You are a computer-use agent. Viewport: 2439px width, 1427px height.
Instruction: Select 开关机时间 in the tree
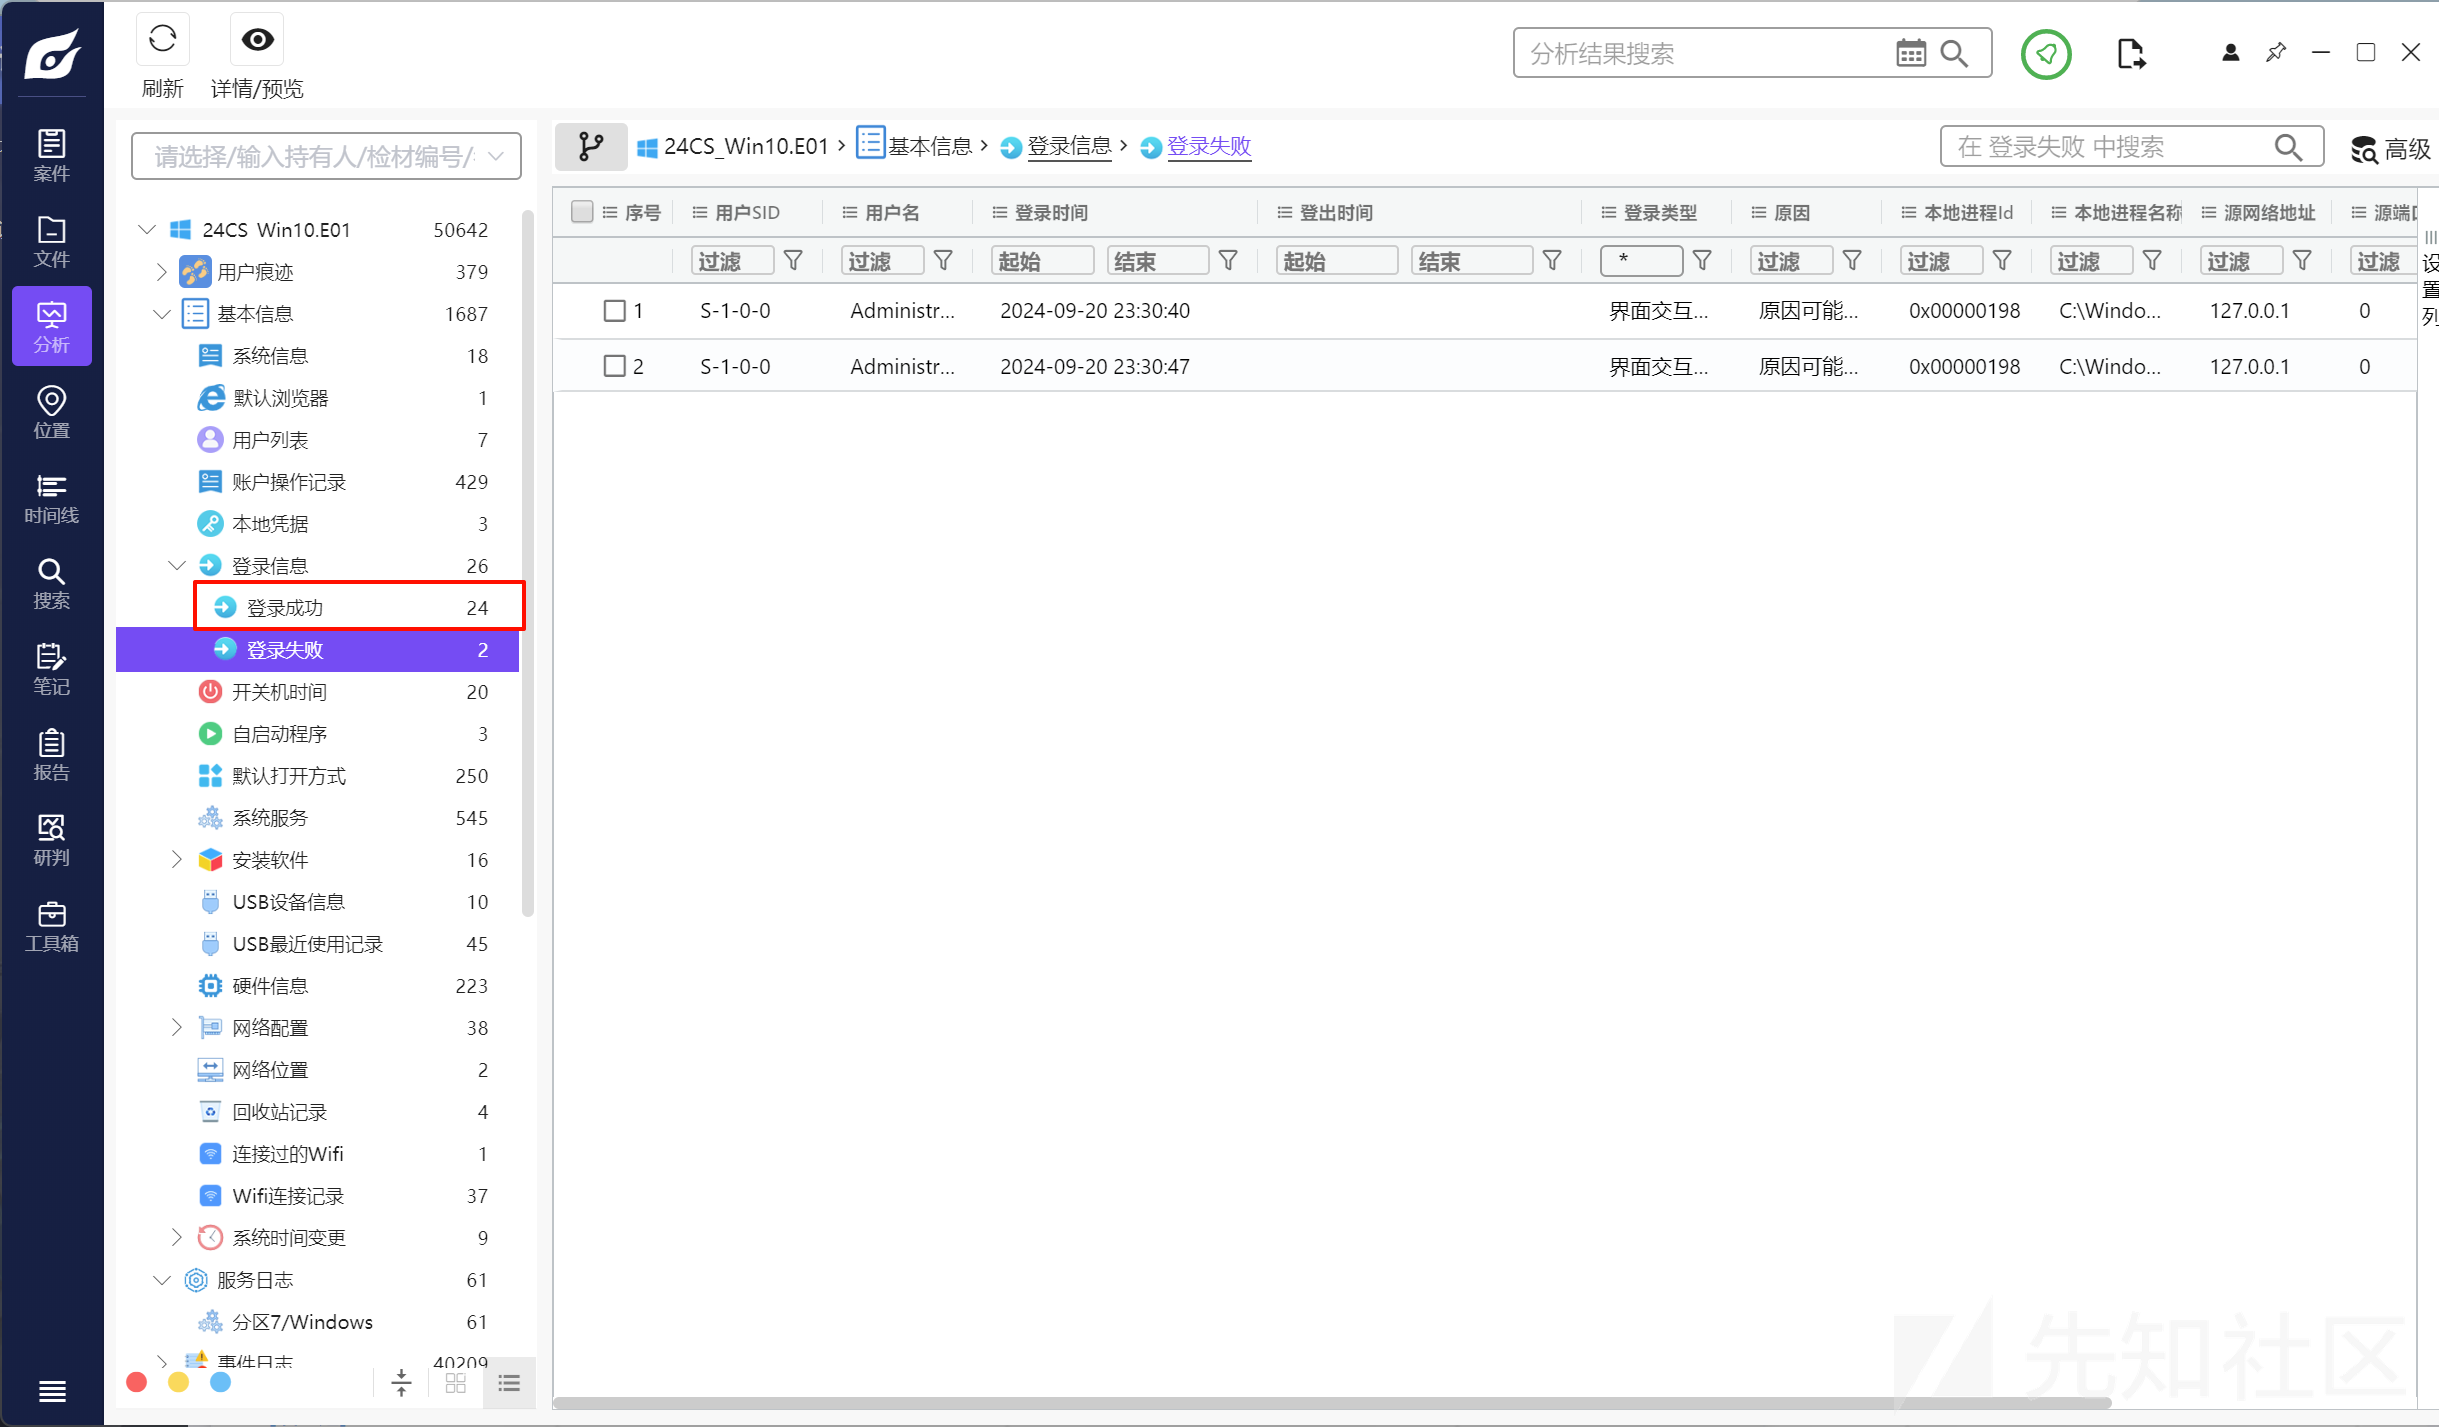click(x=318, y=692)
